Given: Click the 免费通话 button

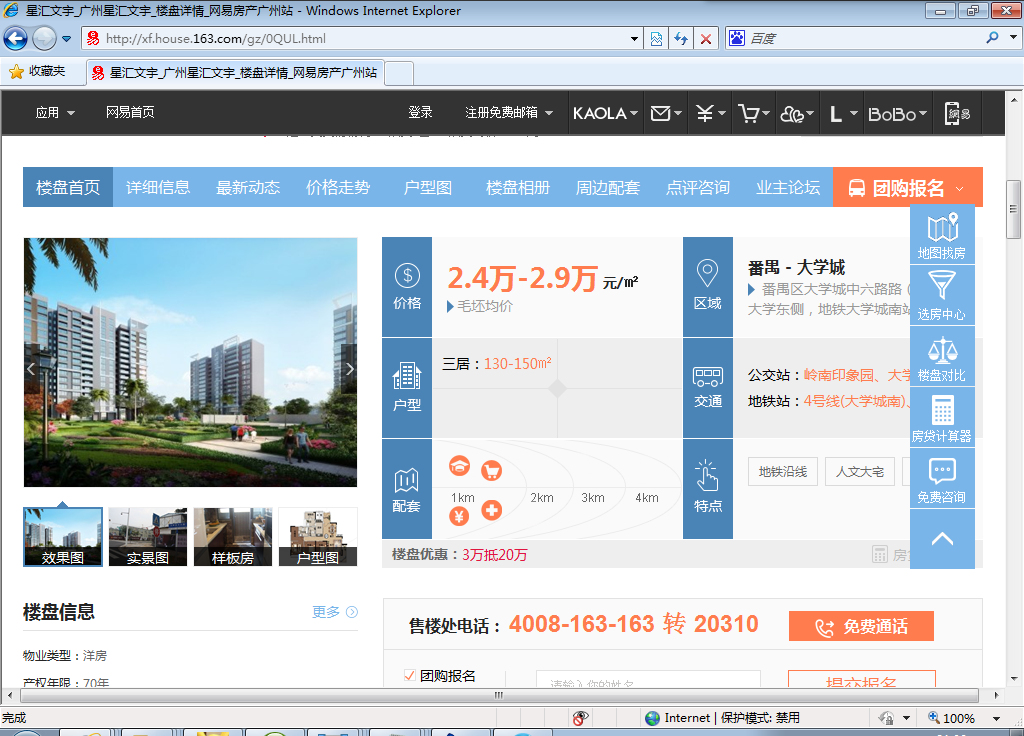Looking at the screenshot, I should point(861,627).
